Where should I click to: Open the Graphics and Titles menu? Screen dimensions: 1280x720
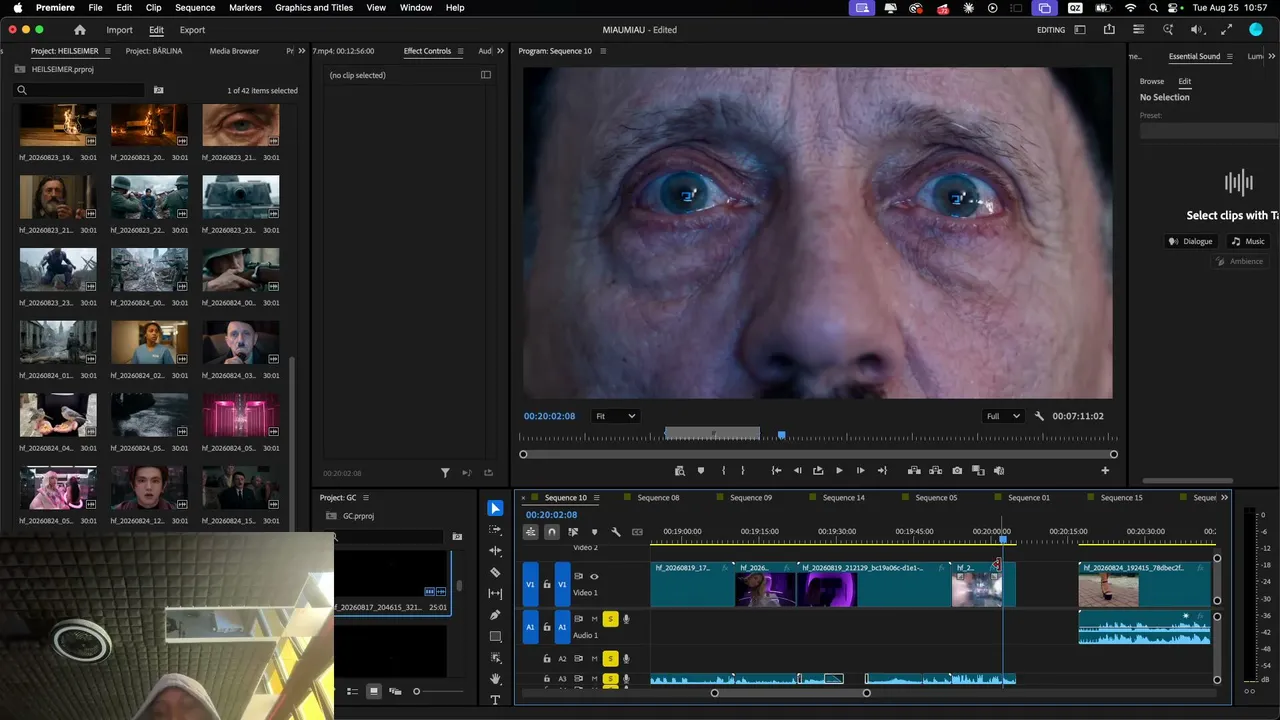click(314, 8)
